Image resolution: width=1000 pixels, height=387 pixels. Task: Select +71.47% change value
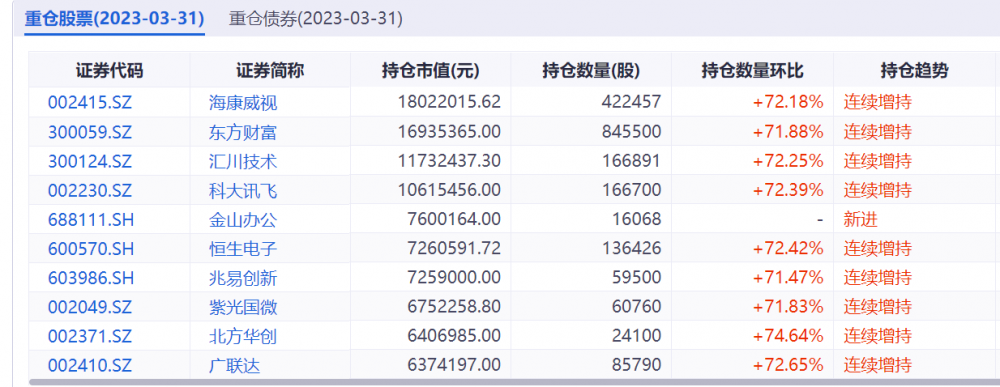click(788, 278)
